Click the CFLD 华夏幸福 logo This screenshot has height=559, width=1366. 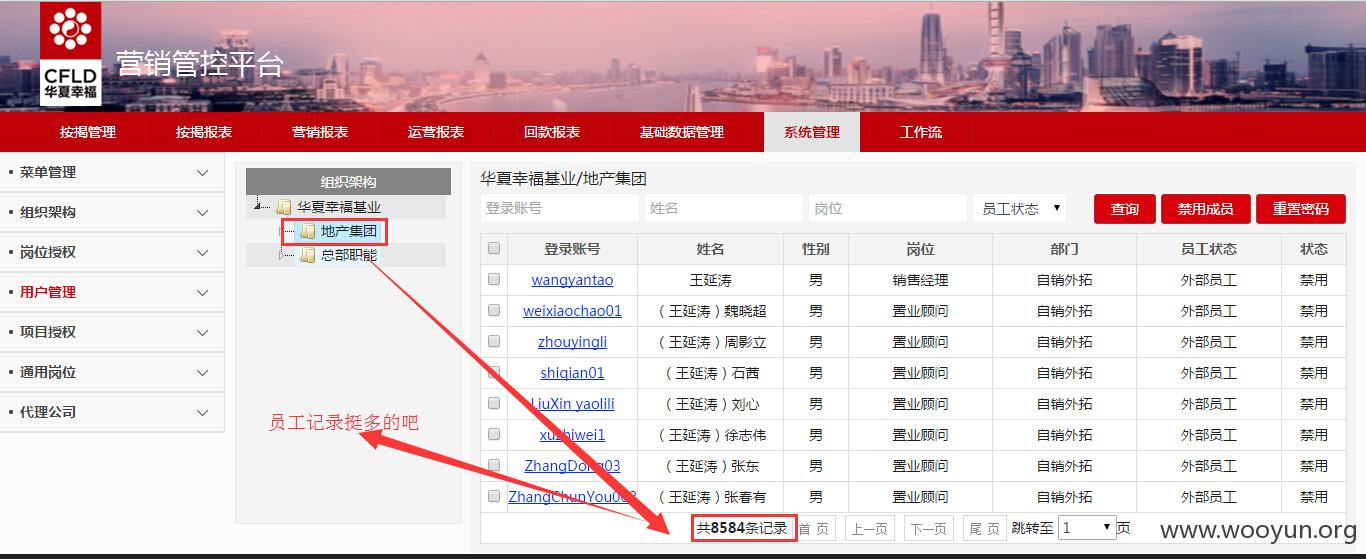(x=71, y=54)
